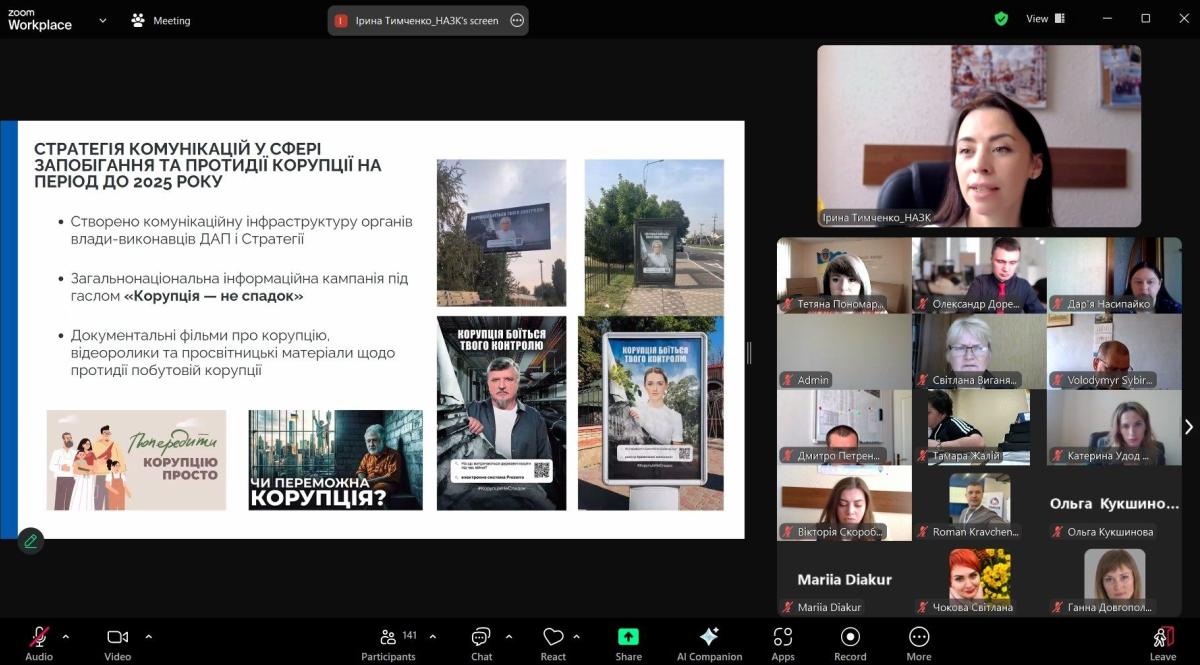Open screen share options ellipsis

[x=517, y=20]
